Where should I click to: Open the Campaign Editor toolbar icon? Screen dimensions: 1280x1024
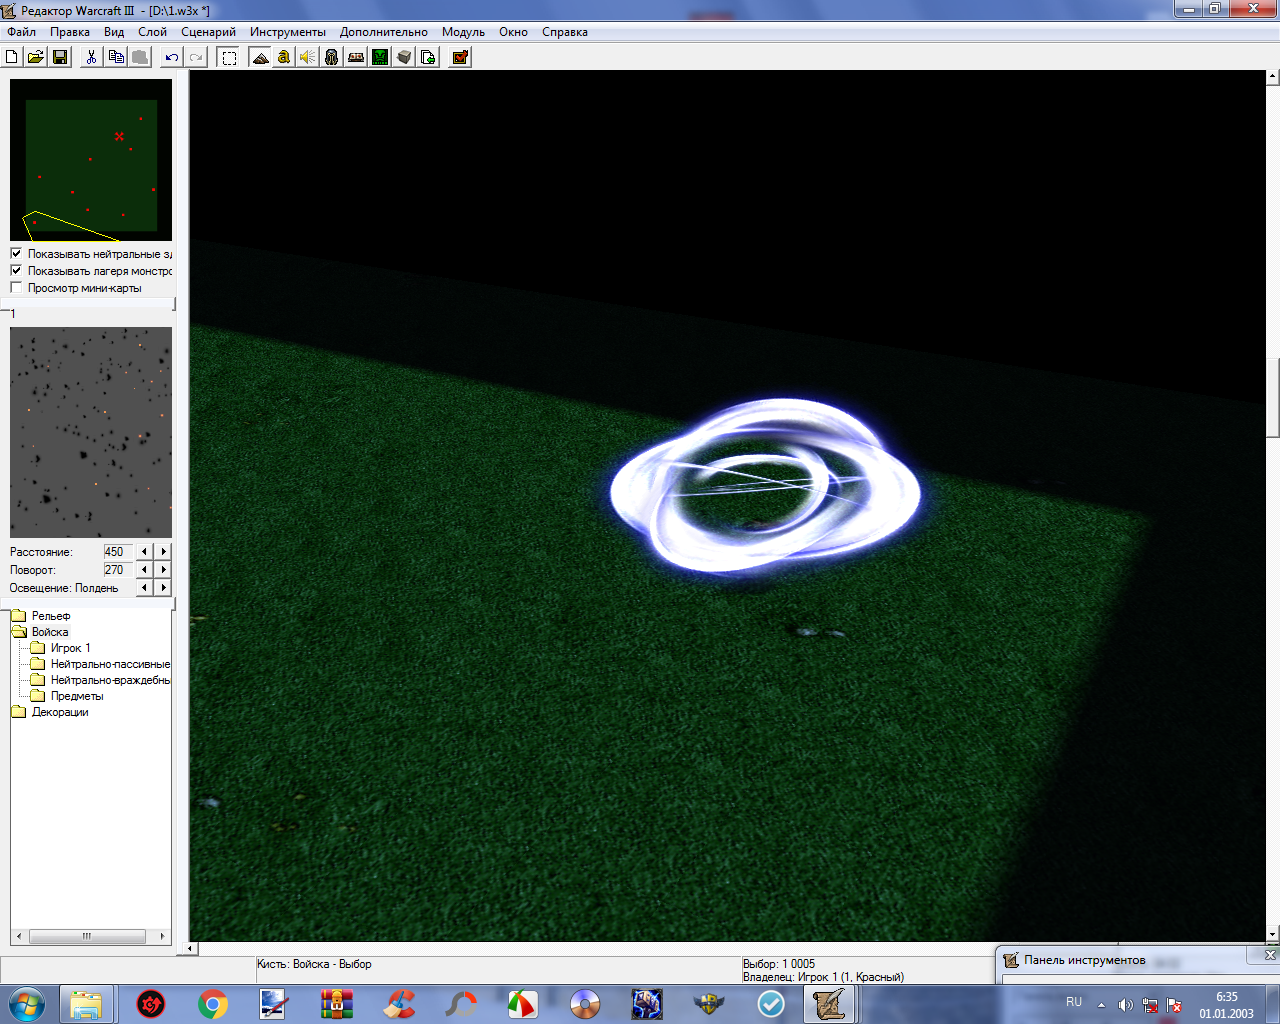coord(356,57)
